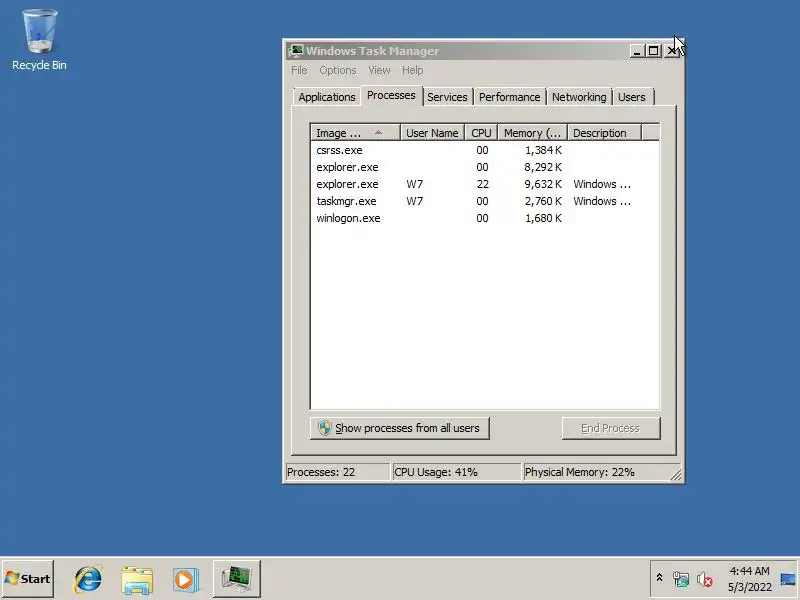Select the csrss.exe process row
This screenshot has height=600, width=800.
click(x=485, y=151)
